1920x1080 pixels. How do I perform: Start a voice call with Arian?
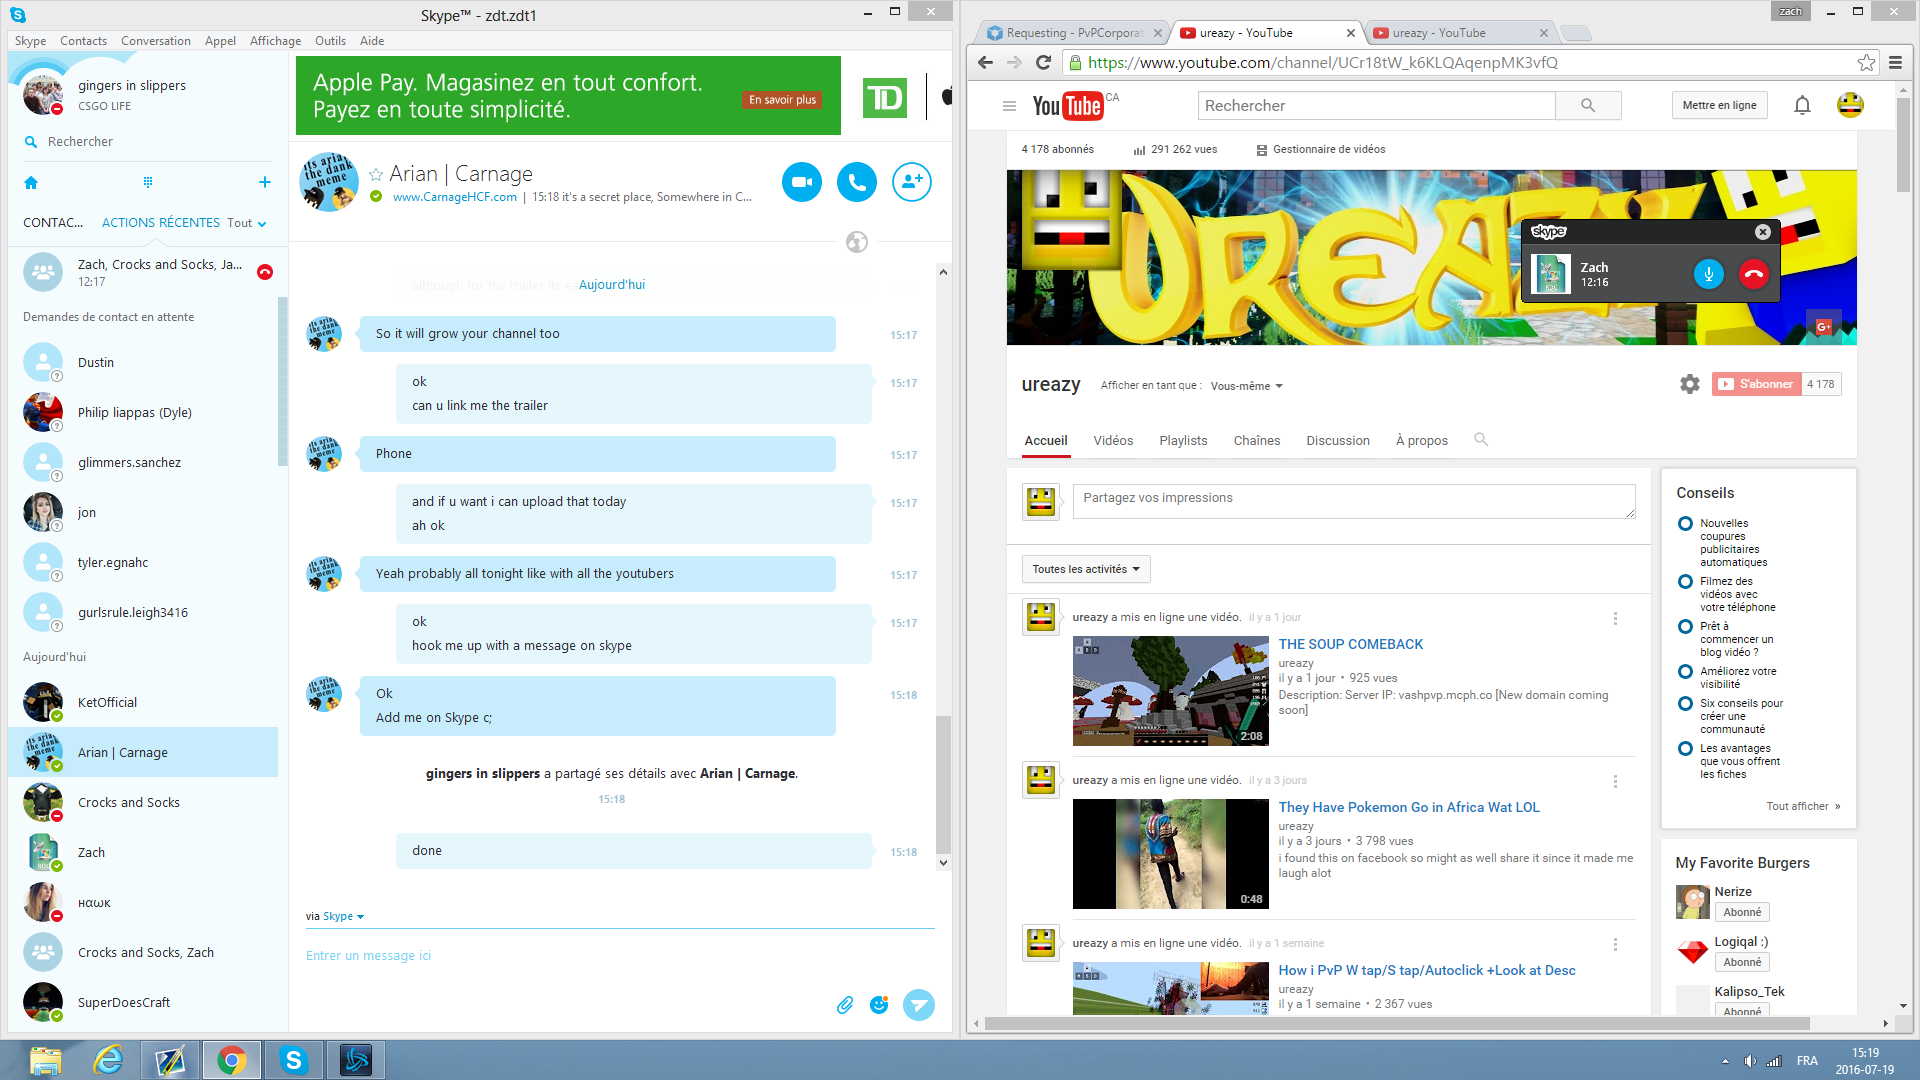coord(856,182)
